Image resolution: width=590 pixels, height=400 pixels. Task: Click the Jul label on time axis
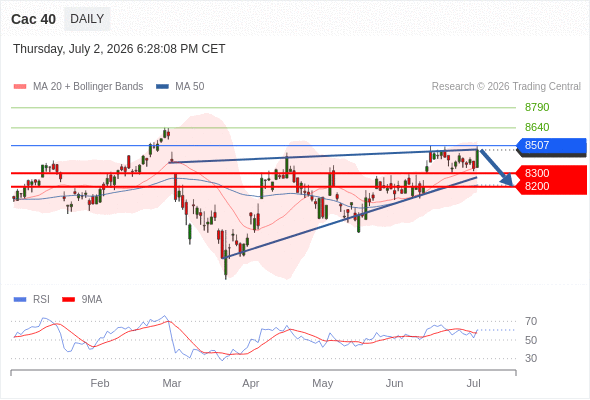(x=473, y=383)
